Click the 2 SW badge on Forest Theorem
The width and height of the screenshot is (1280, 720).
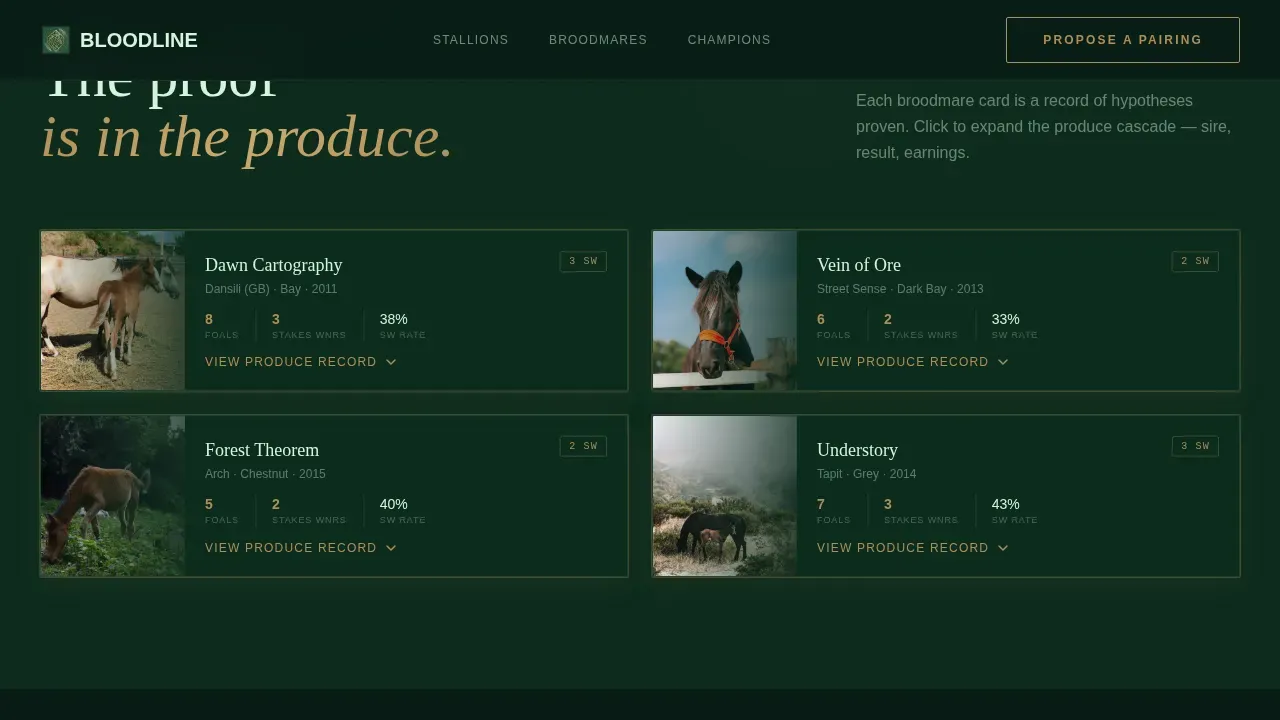[x=583, y=446]
